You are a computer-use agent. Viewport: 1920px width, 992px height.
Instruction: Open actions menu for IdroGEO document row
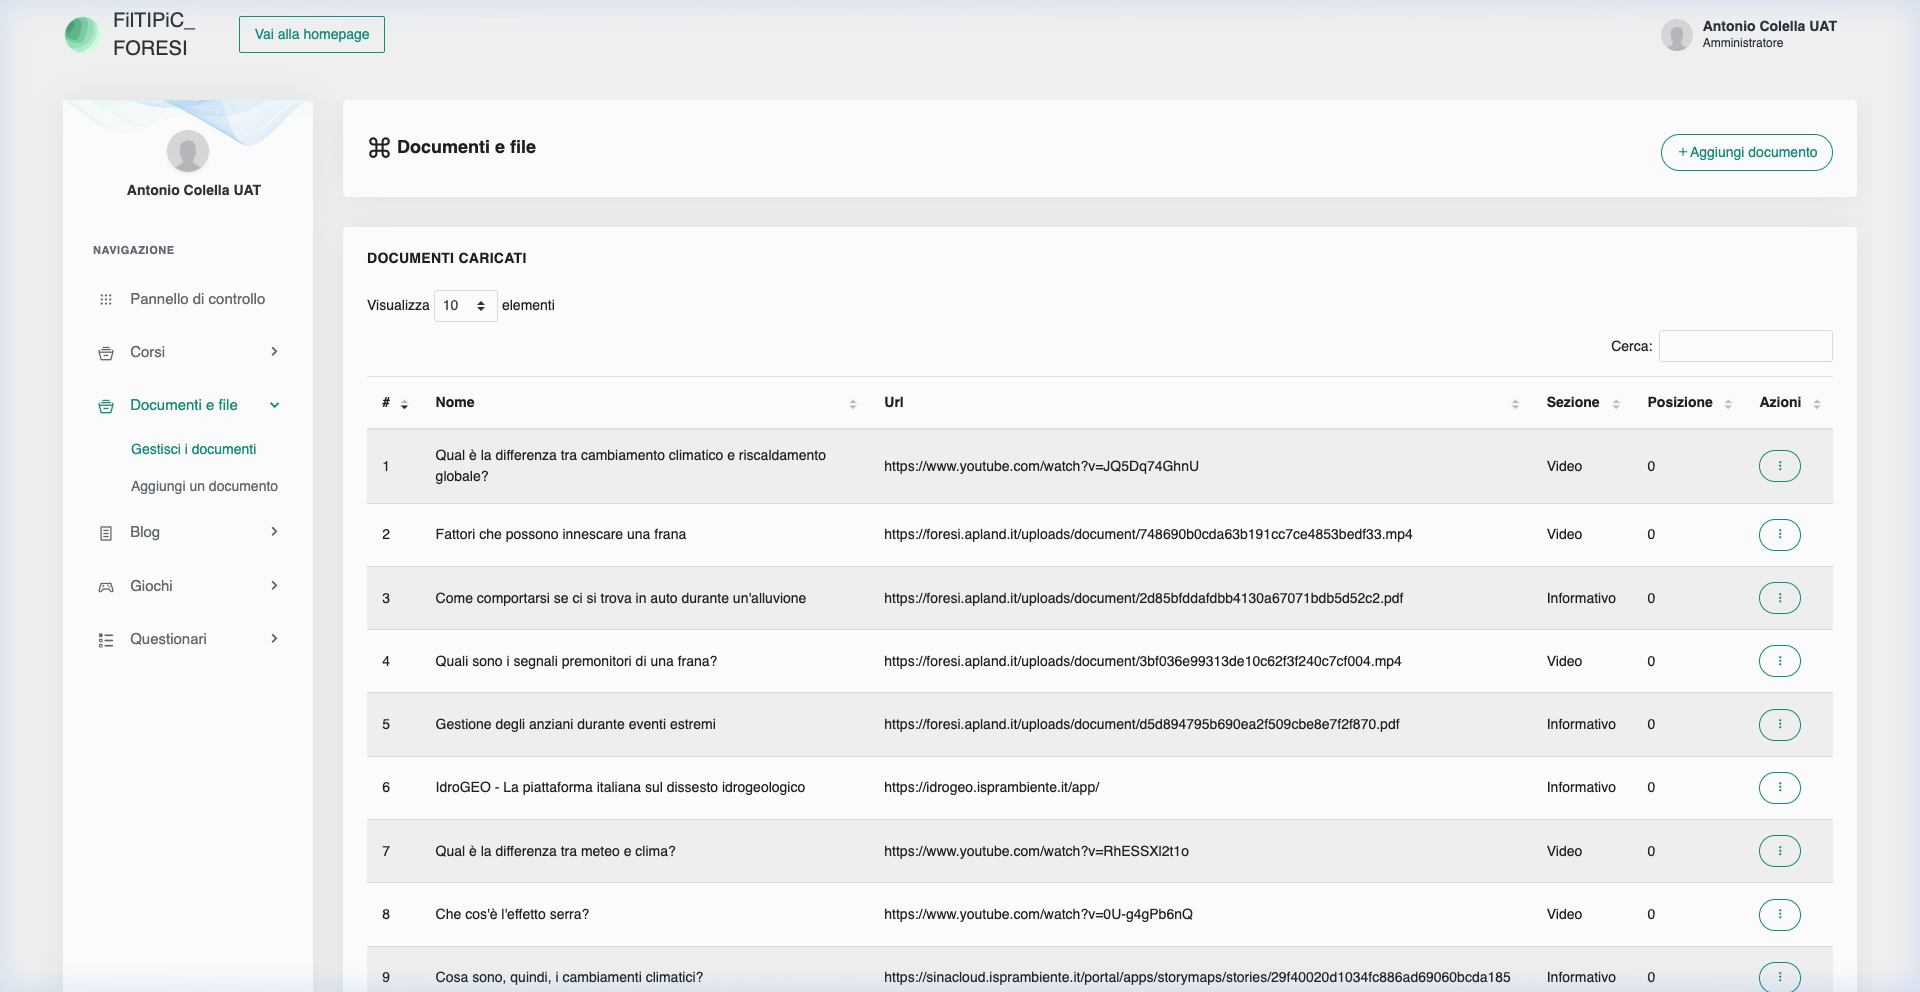click(x=1779, y=788)
